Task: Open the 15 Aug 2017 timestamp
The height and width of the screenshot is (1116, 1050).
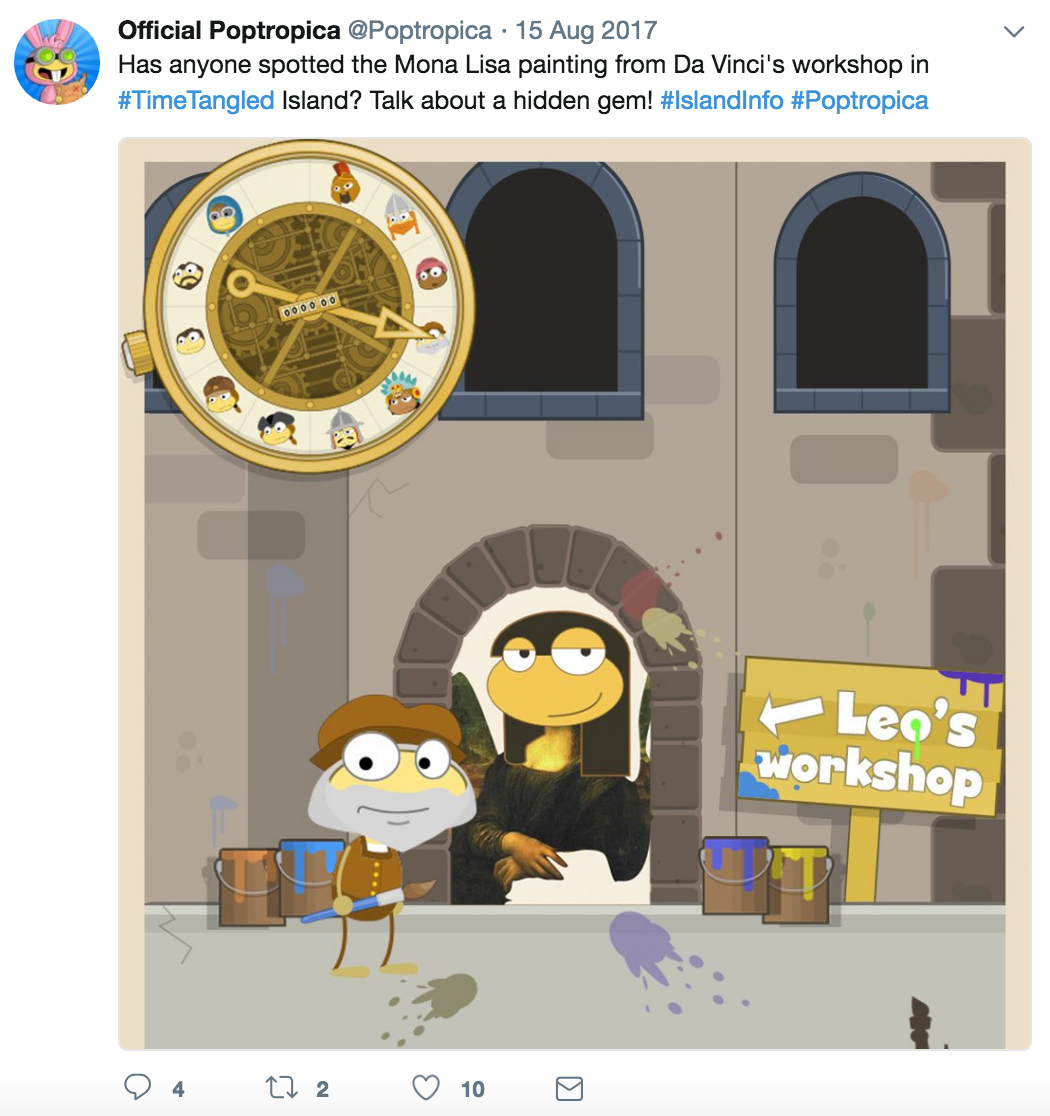Action: [586, 31]
